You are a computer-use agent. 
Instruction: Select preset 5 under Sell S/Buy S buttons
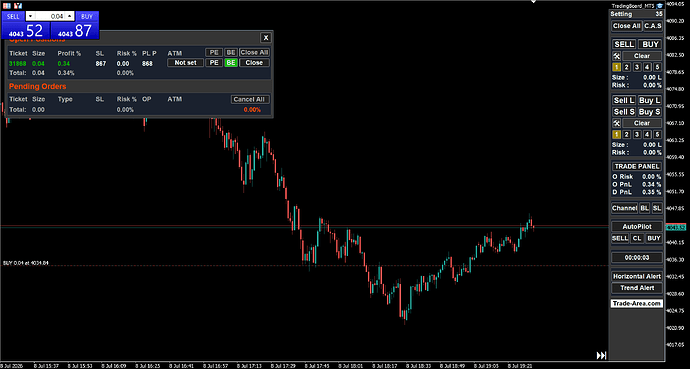657,135
